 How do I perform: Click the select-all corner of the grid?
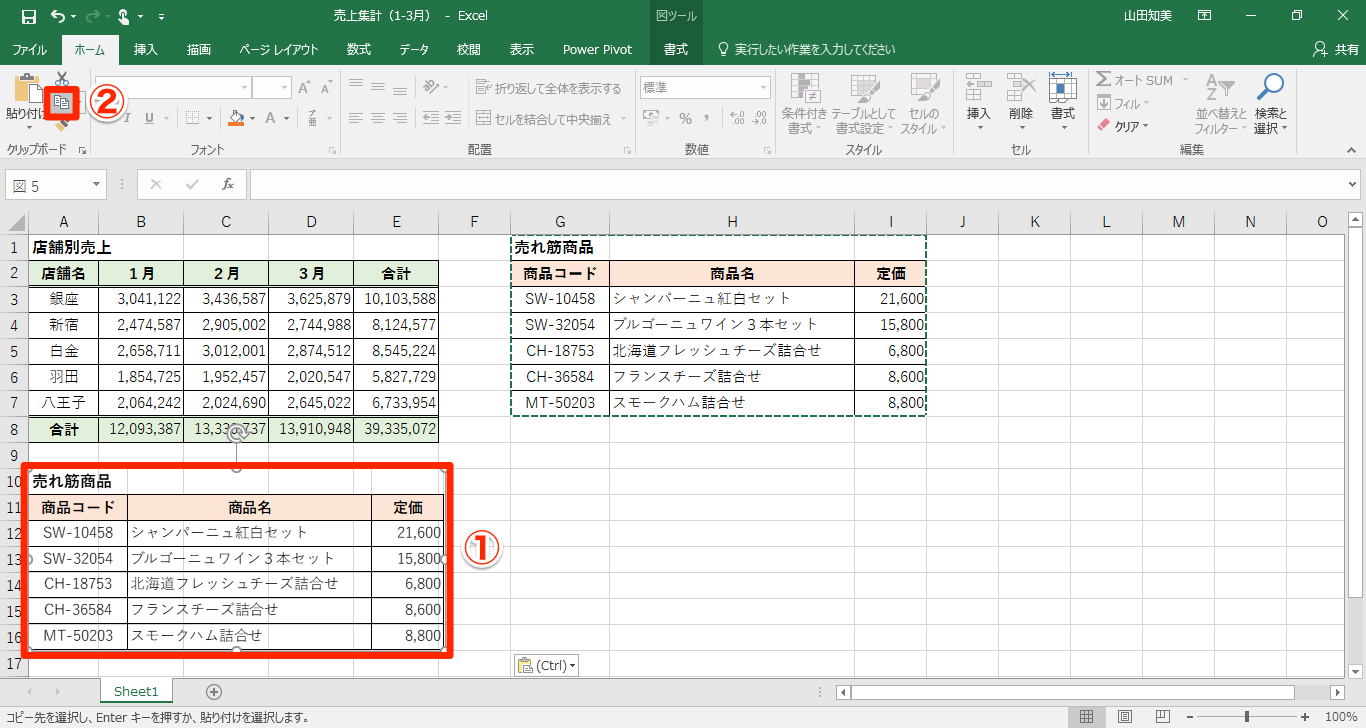16,222
